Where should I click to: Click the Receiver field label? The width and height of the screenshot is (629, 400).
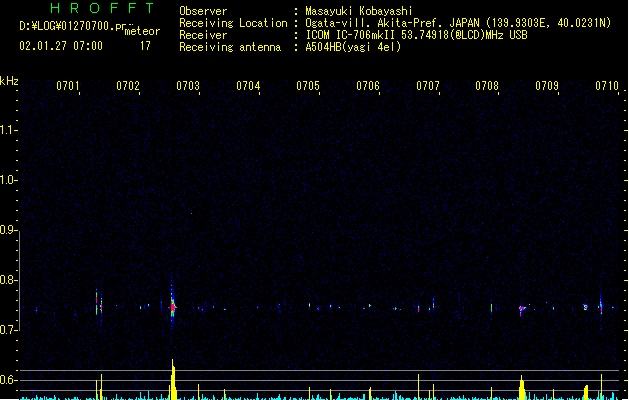point(203,35)
